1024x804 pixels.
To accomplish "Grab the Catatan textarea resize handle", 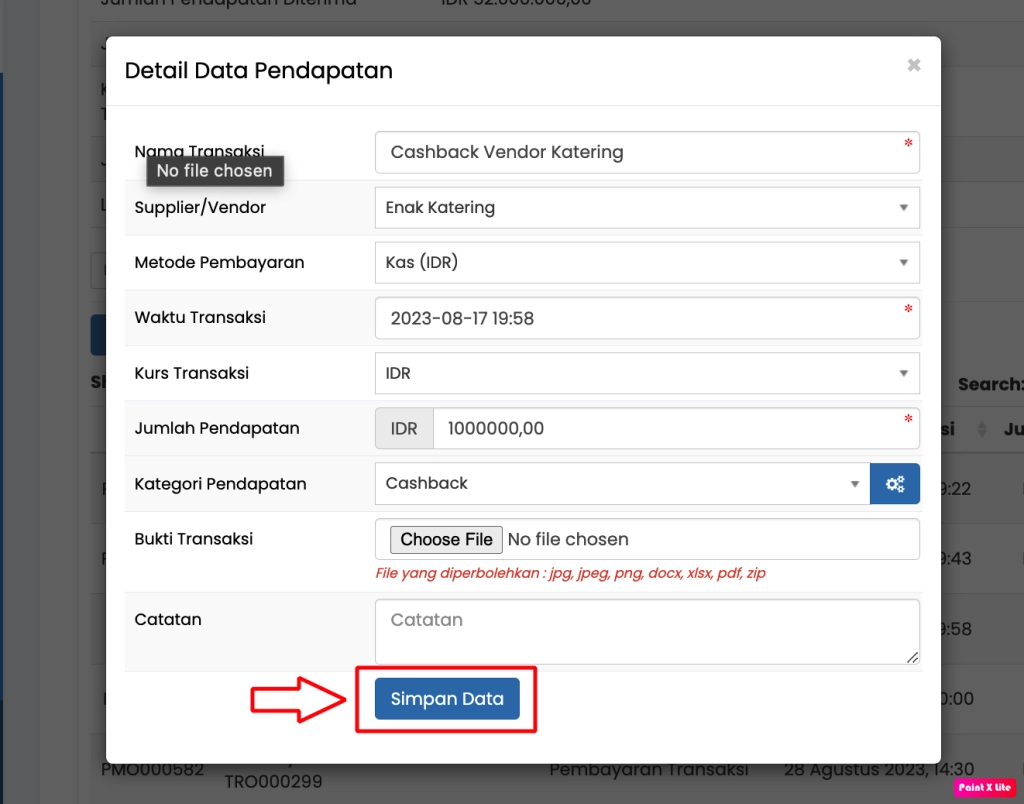I will tap(912, 656).
